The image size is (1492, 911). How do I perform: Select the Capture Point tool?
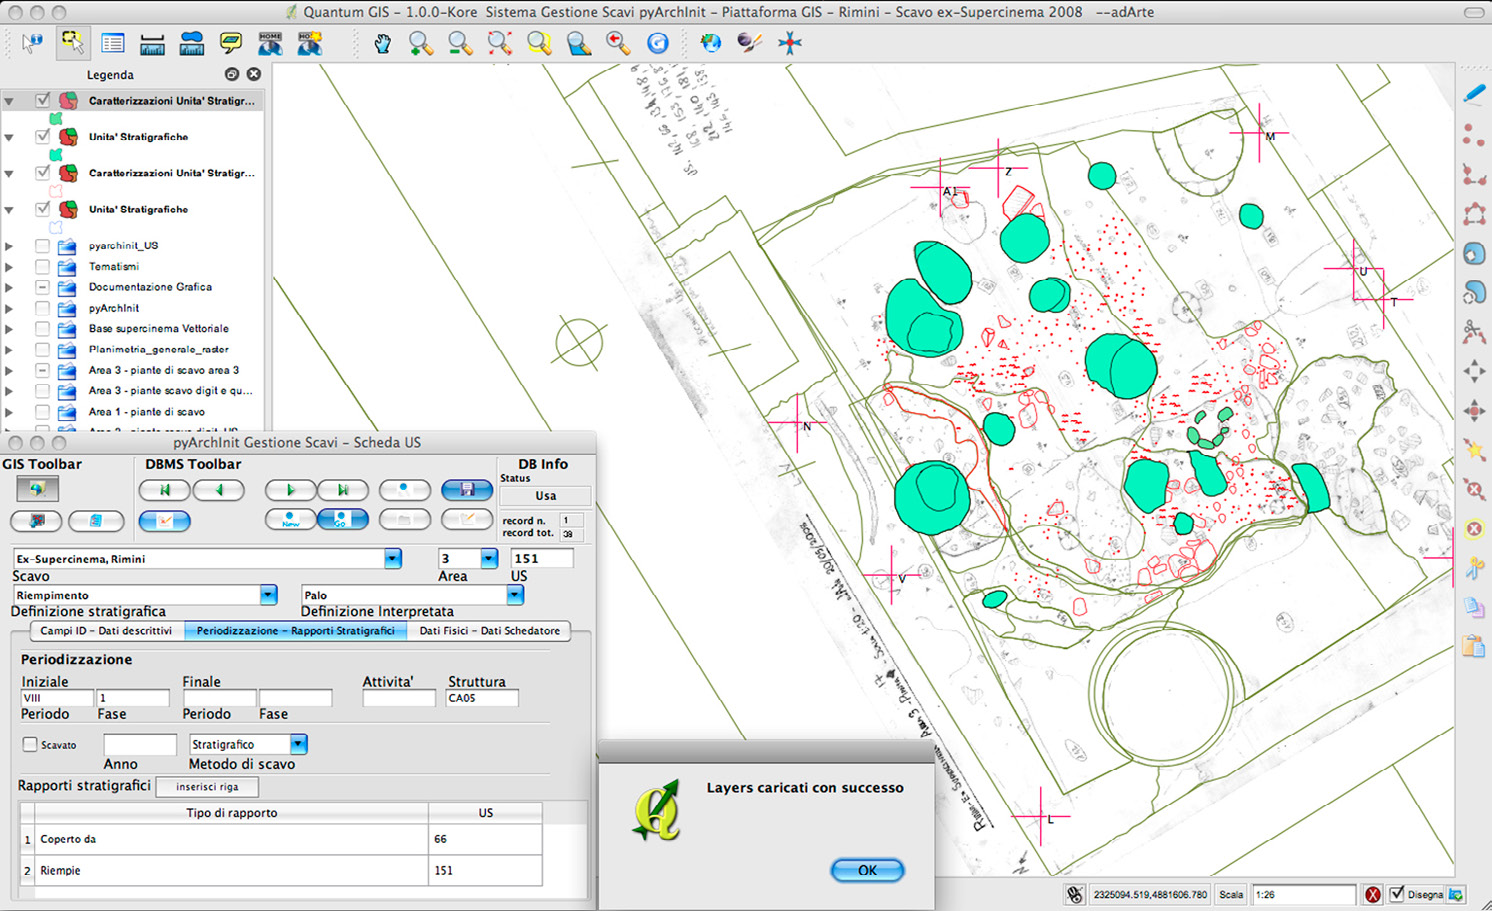click(1474, 134)
